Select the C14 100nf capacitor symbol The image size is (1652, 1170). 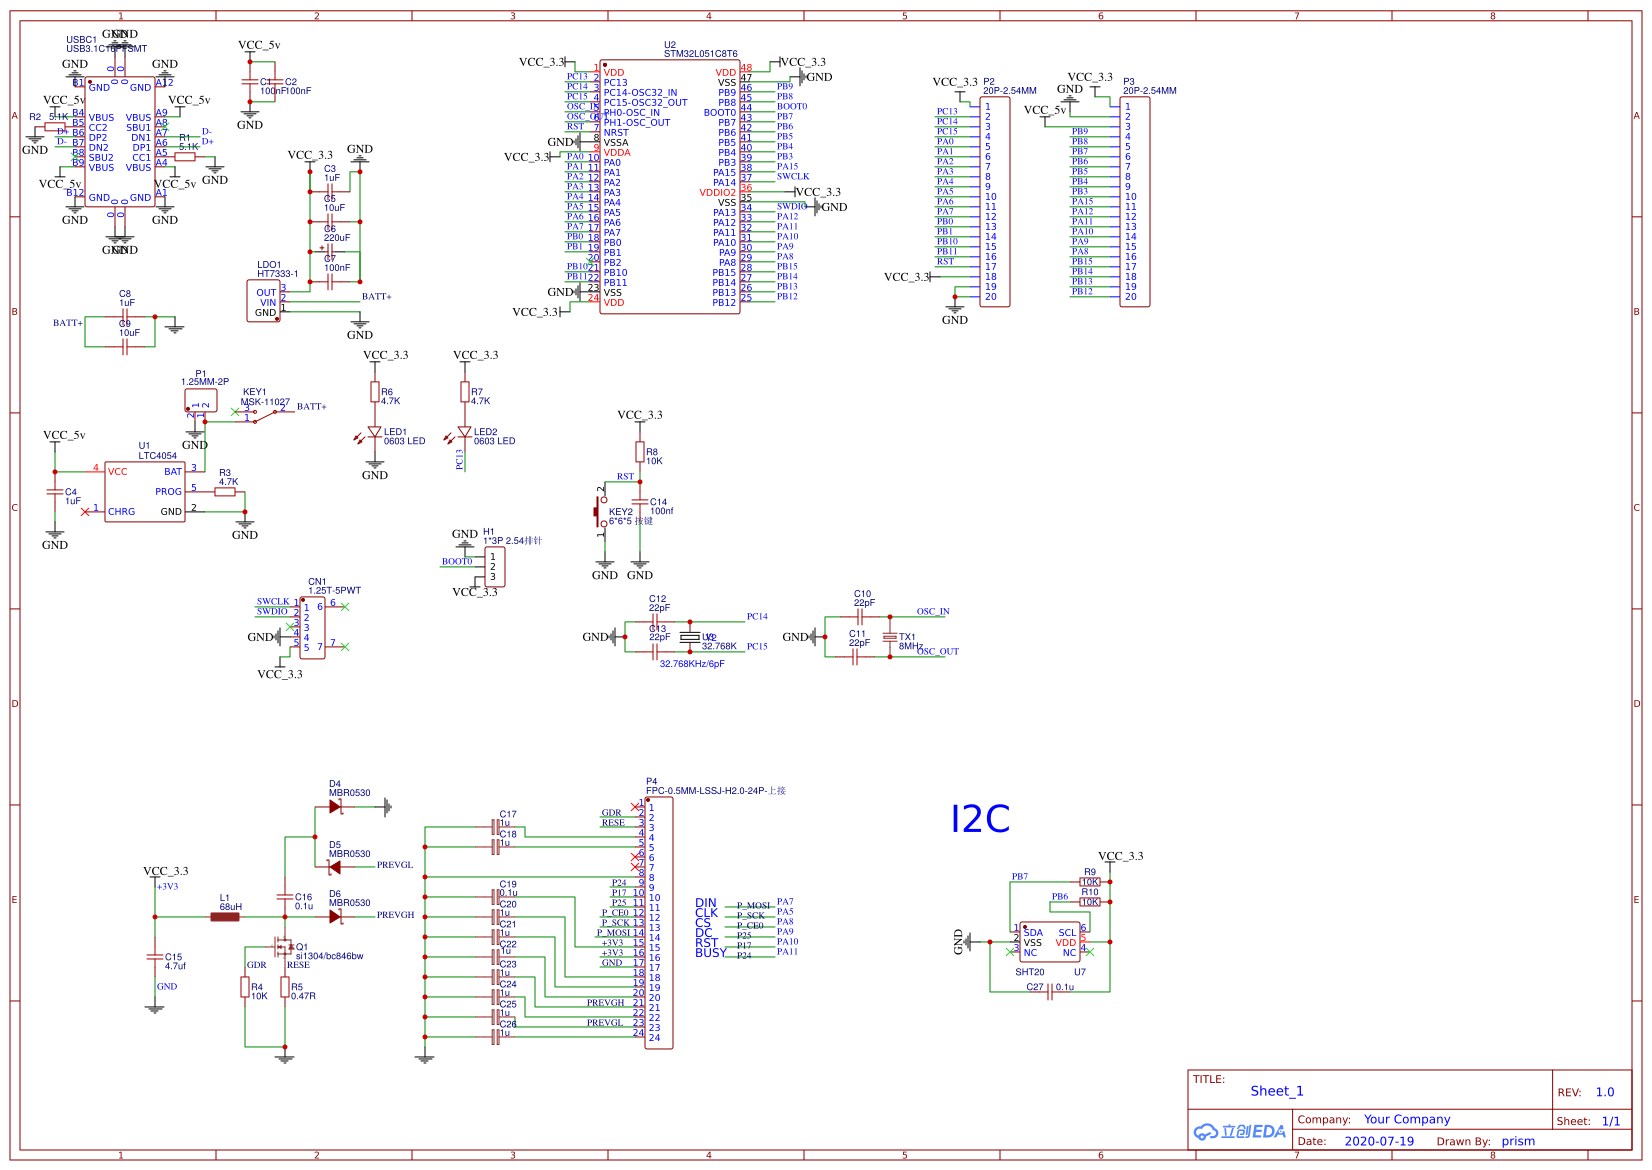tap(640, 502)
